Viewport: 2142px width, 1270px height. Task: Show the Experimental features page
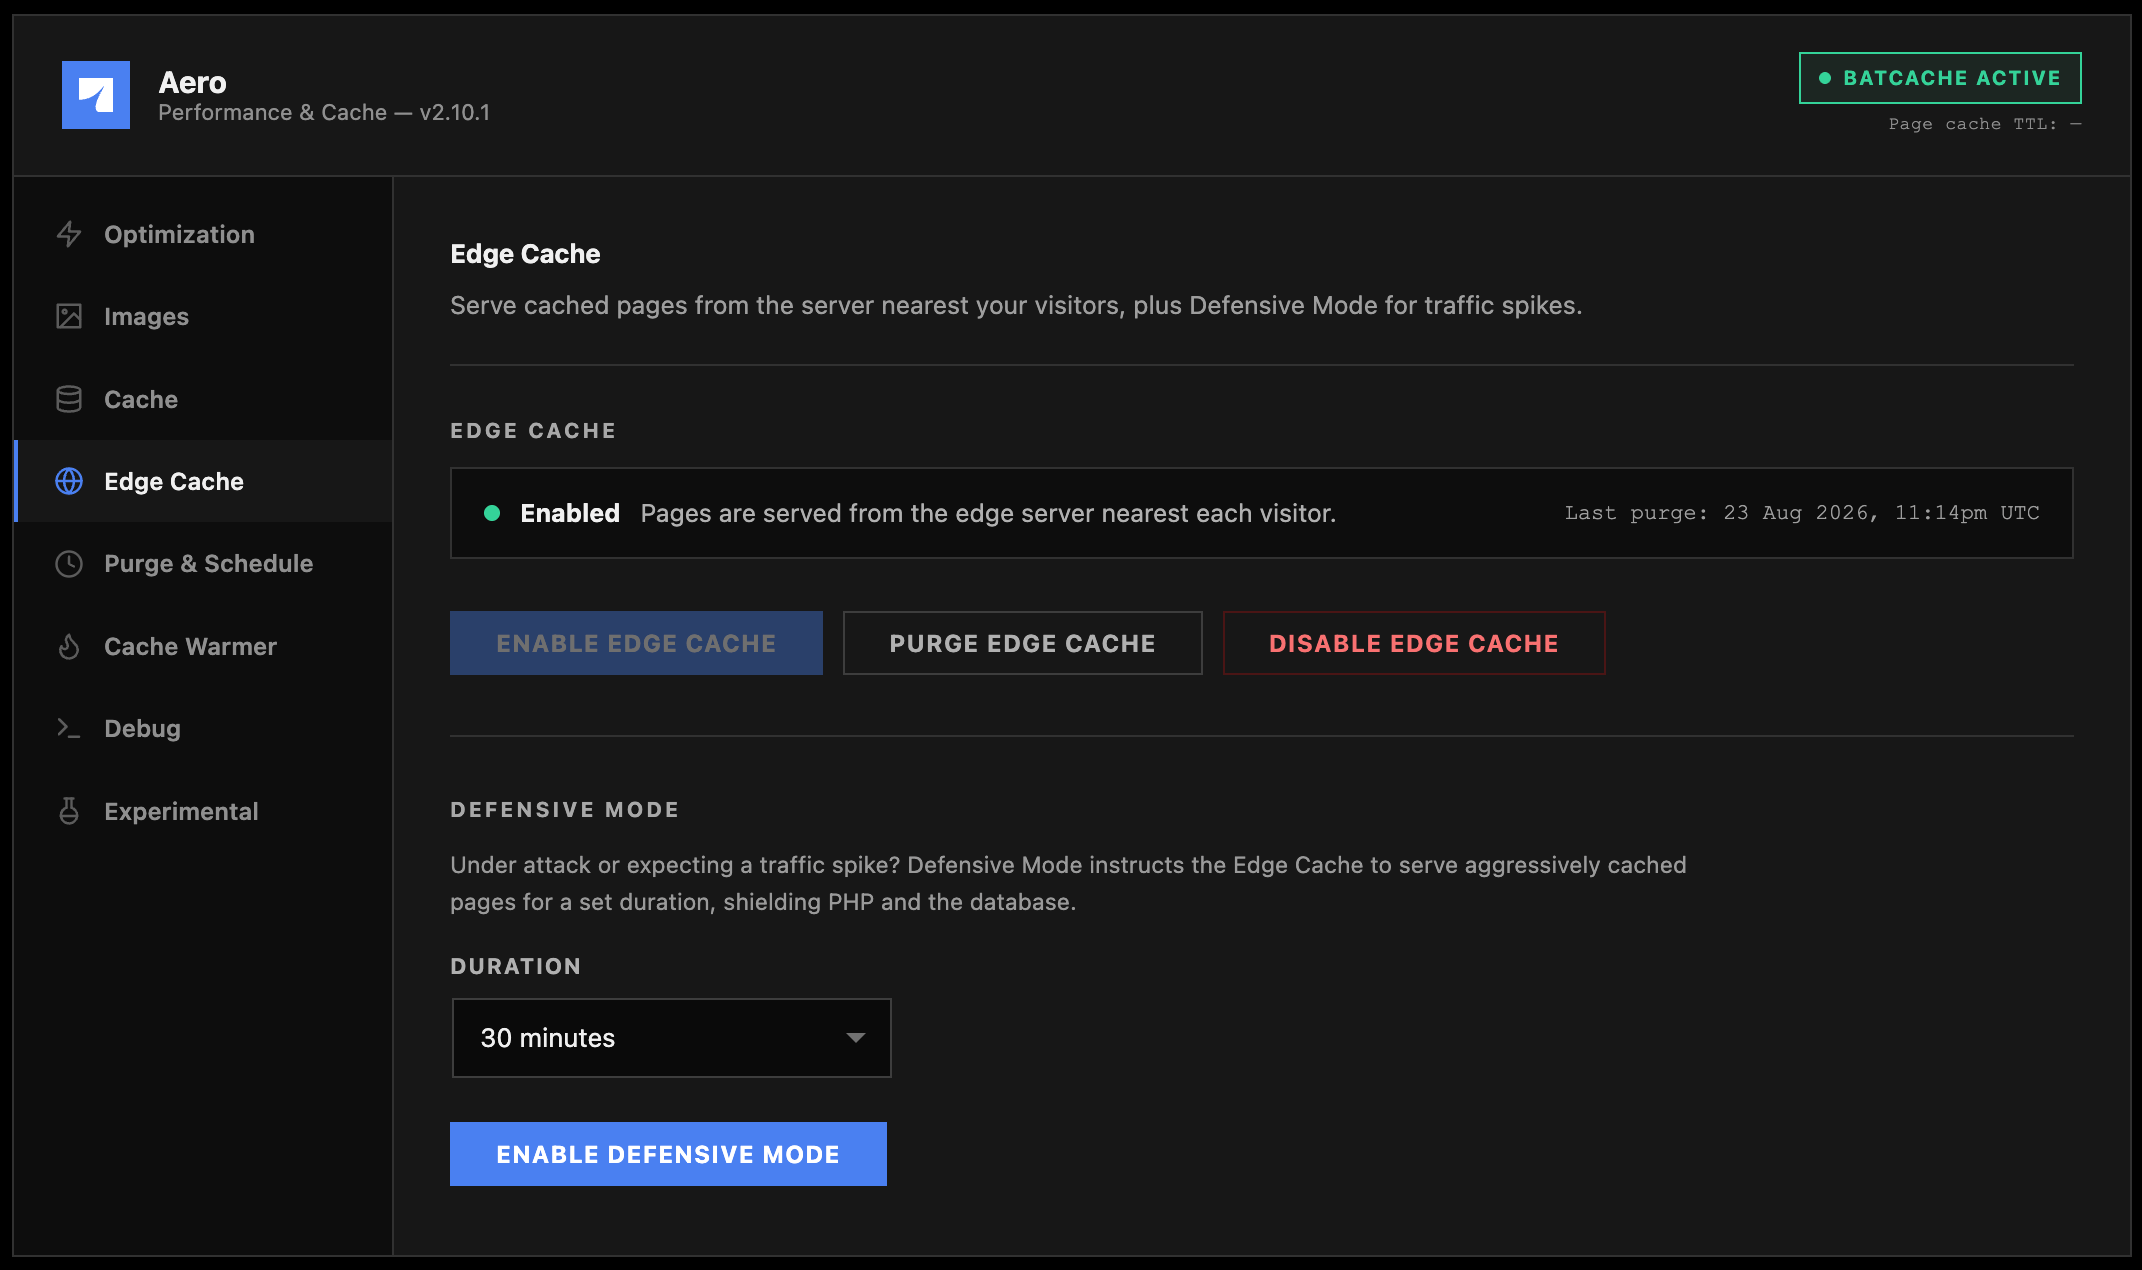coord(204,811)
